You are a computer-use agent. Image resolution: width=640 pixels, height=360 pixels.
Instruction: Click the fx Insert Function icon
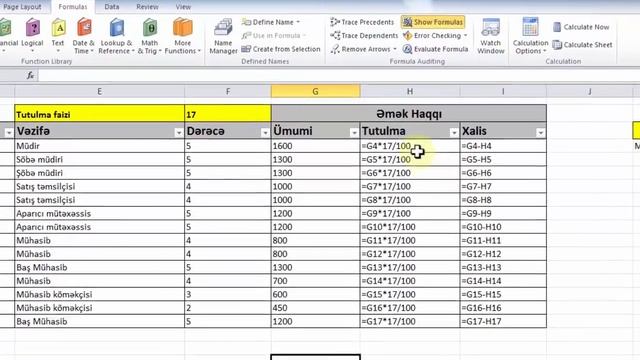[x=30, y=76]
